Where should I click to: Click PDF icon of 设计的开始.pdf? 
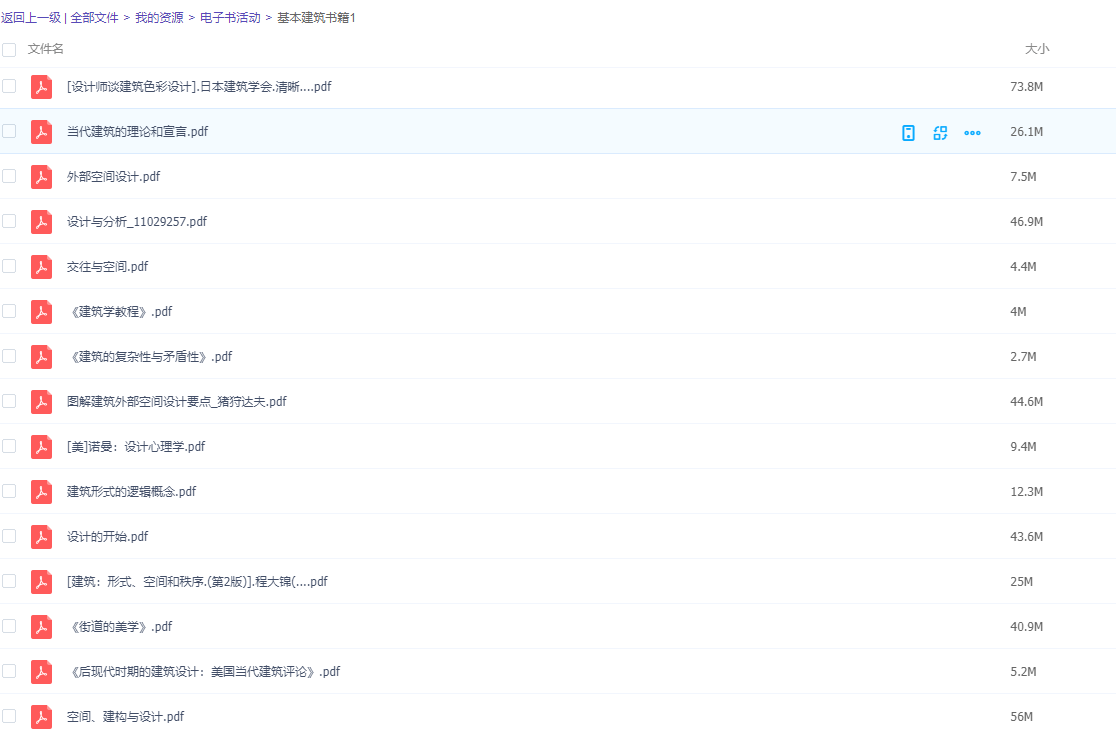[x=41, y=537]
